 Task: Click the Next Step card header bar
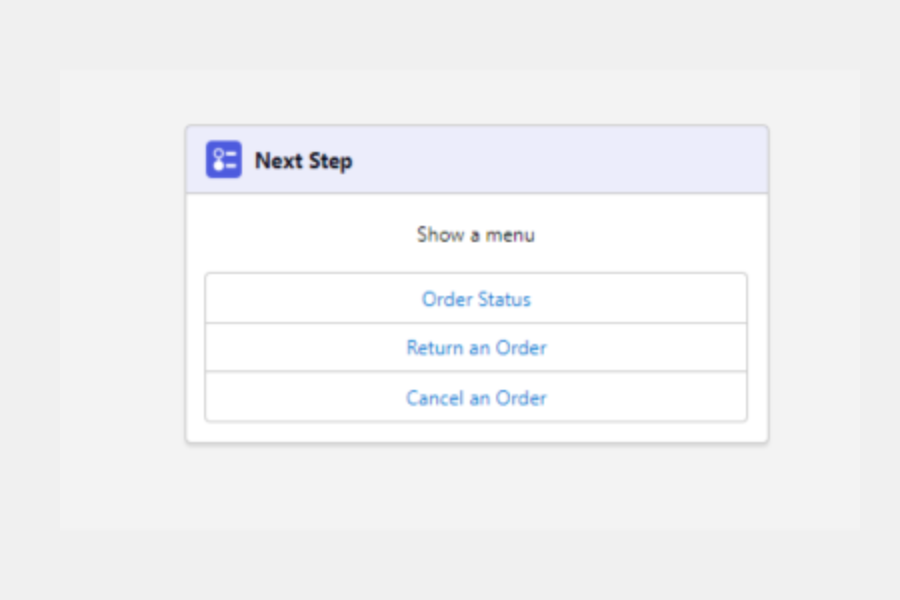point(560,160)
